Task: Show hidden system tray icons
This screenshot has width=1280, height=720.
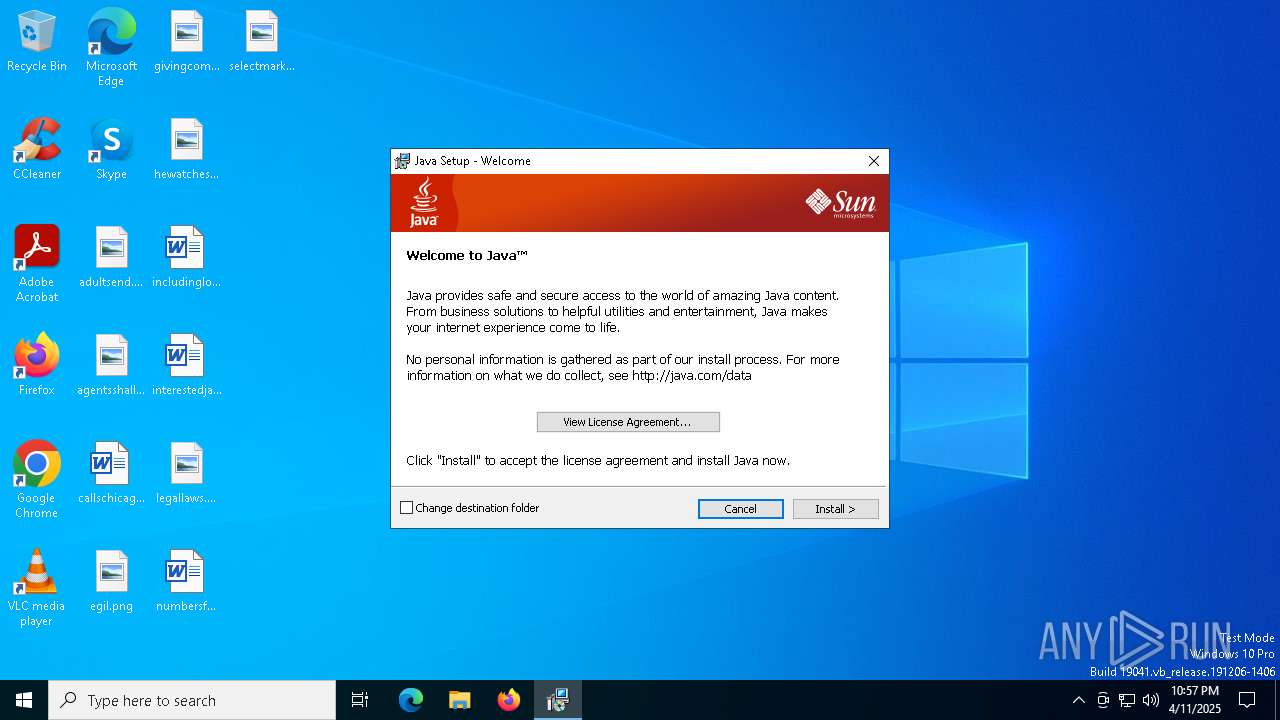Action: [1078, 700]
